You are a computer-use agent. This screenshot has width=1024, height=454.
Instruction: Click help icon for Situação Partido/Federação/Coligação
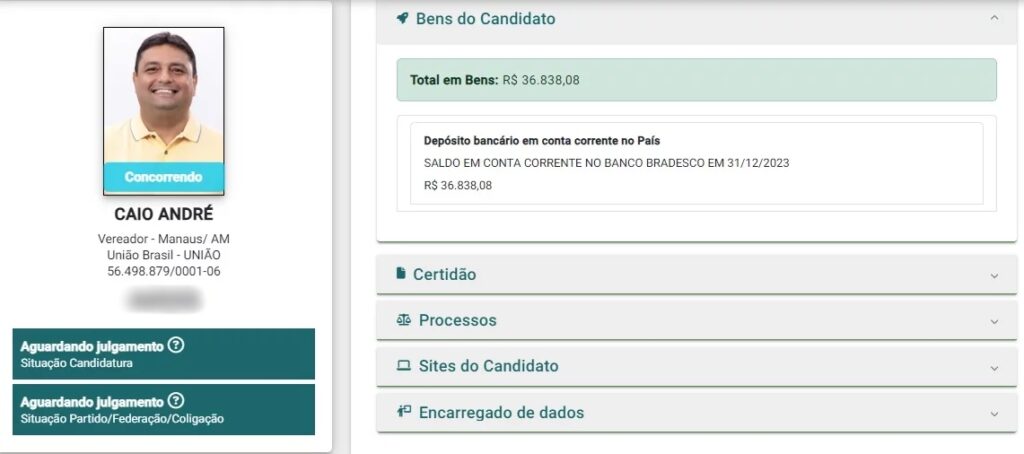click(x=176, y=401)
